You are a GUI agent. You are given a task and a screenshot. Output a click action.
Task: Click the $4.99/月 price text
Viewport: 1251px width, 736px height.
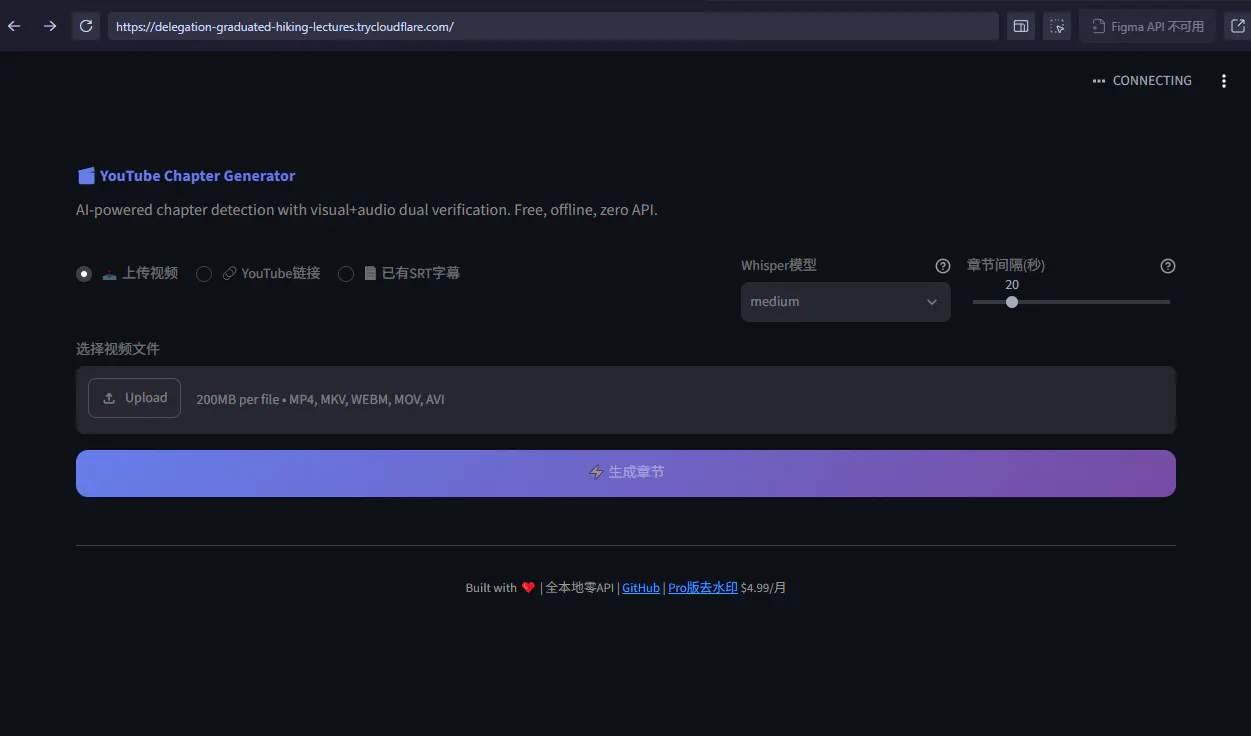(x=763, y=588)
